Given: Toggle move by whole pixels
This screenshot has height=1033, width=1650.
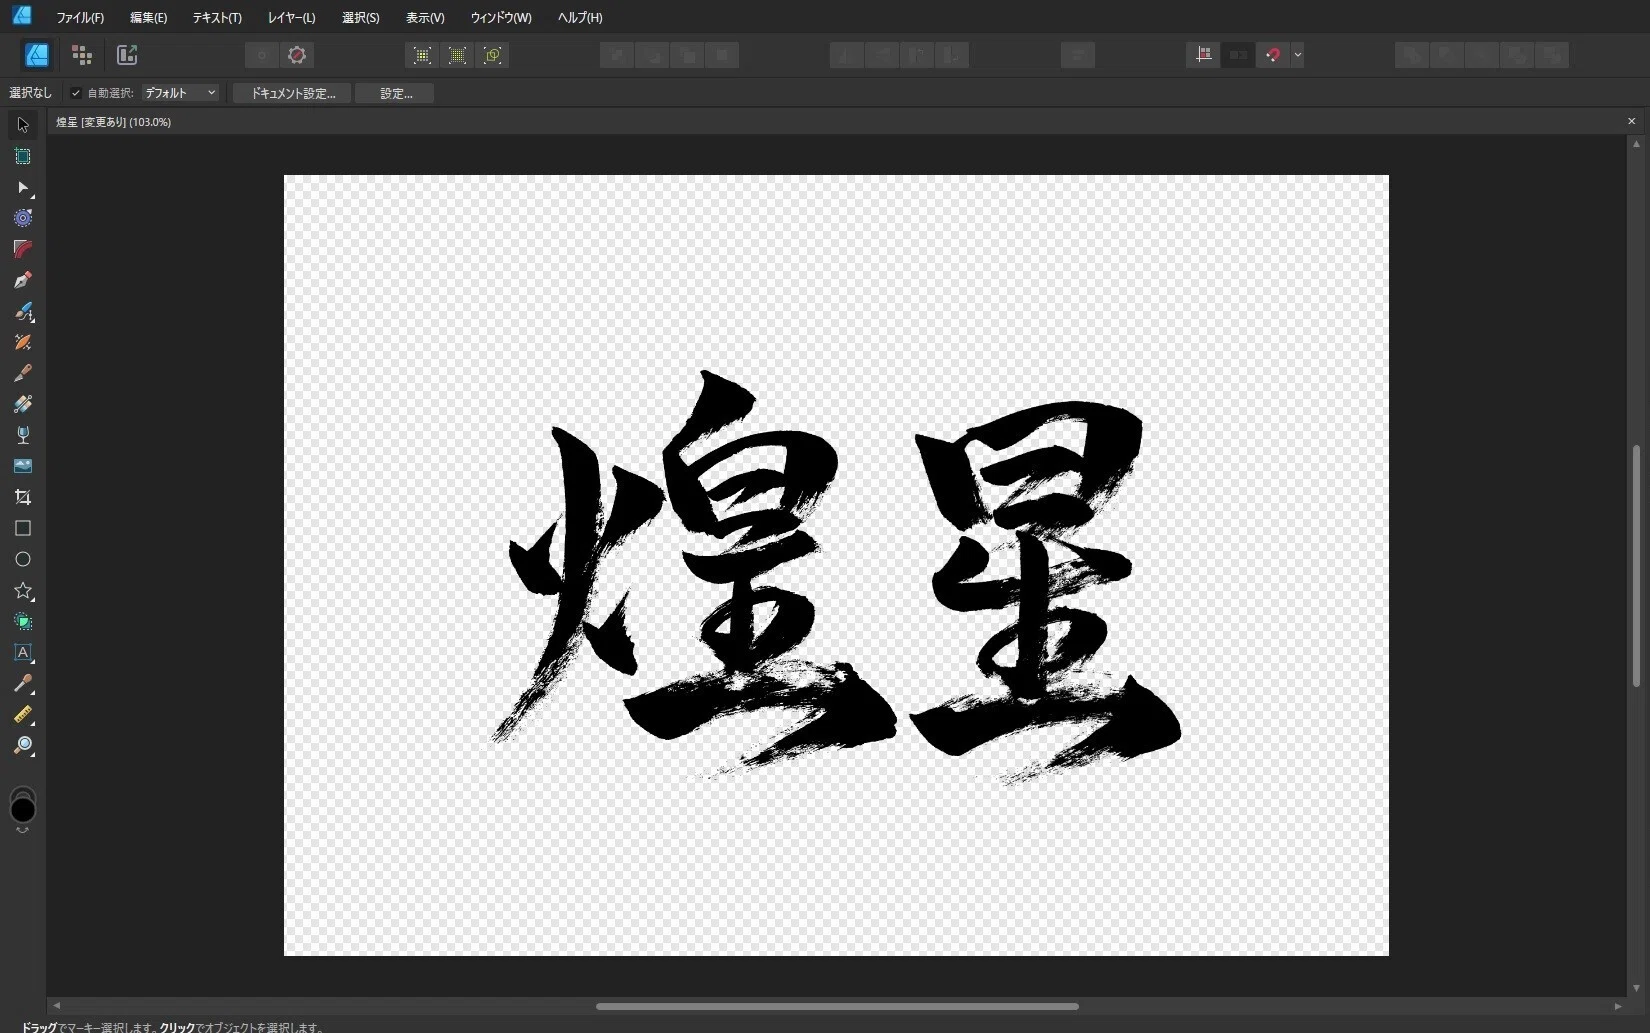Looking at the screenshot, I should coord(1238,55).
